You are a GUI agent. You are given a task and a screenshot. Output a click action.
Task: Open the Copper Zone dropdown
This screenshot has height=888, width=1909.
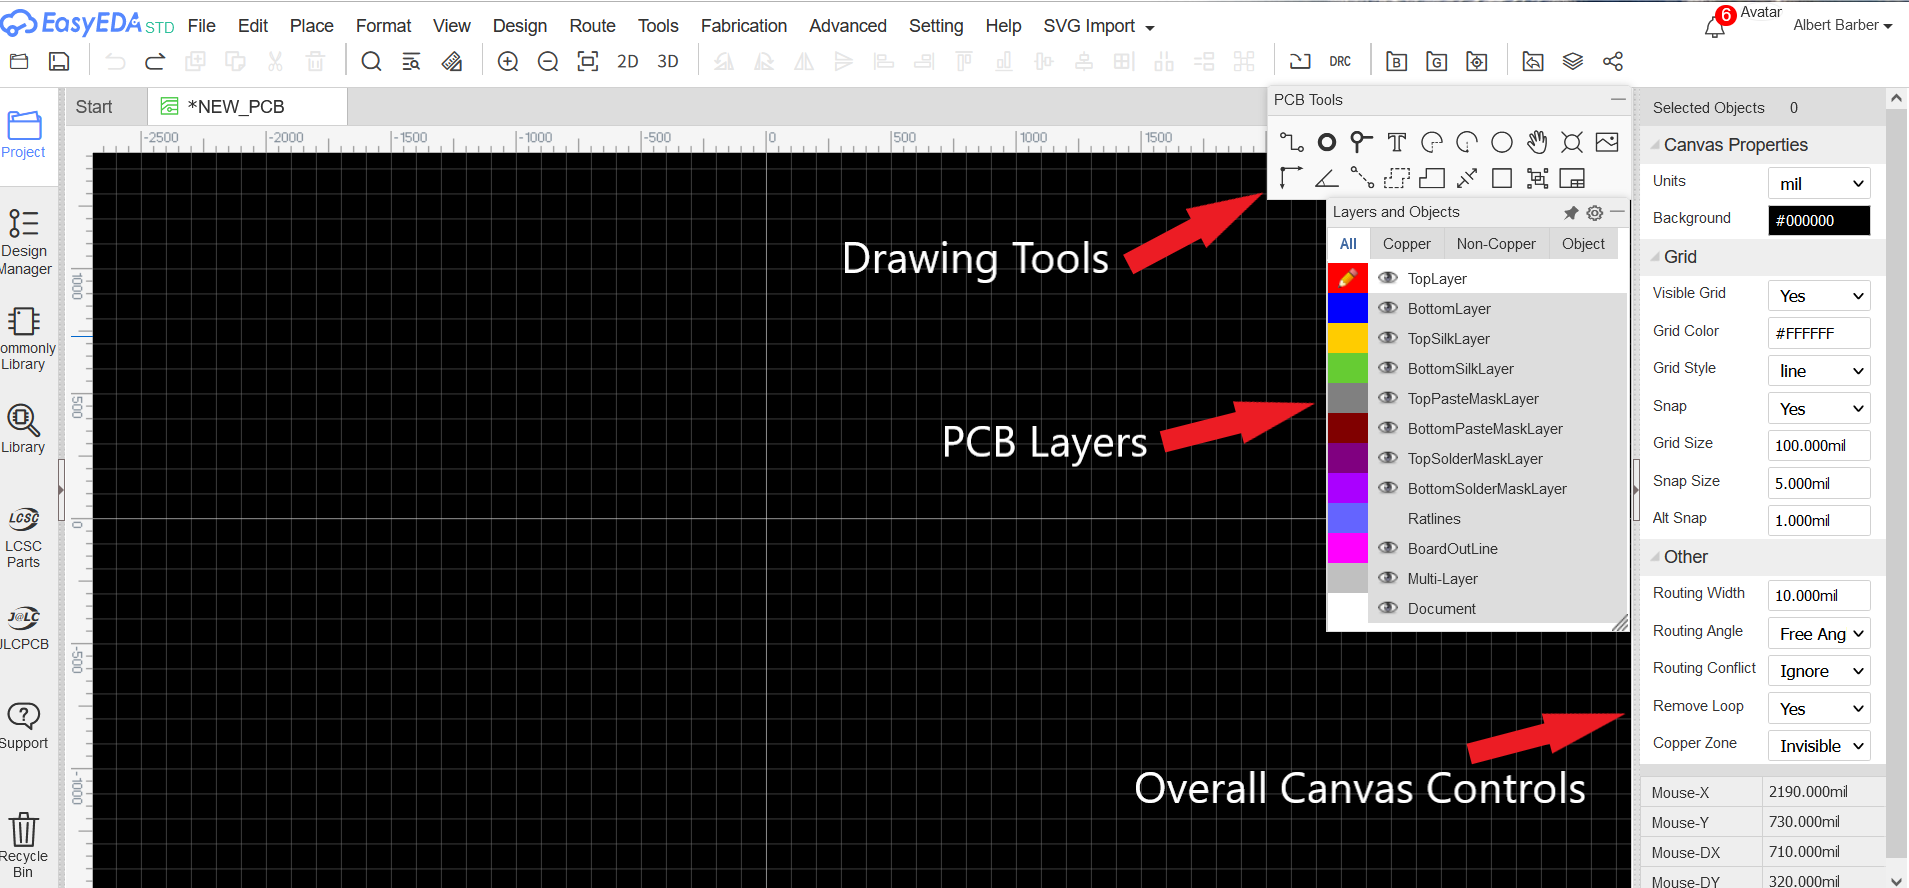pyautogui.click(x=1819, y=746)
